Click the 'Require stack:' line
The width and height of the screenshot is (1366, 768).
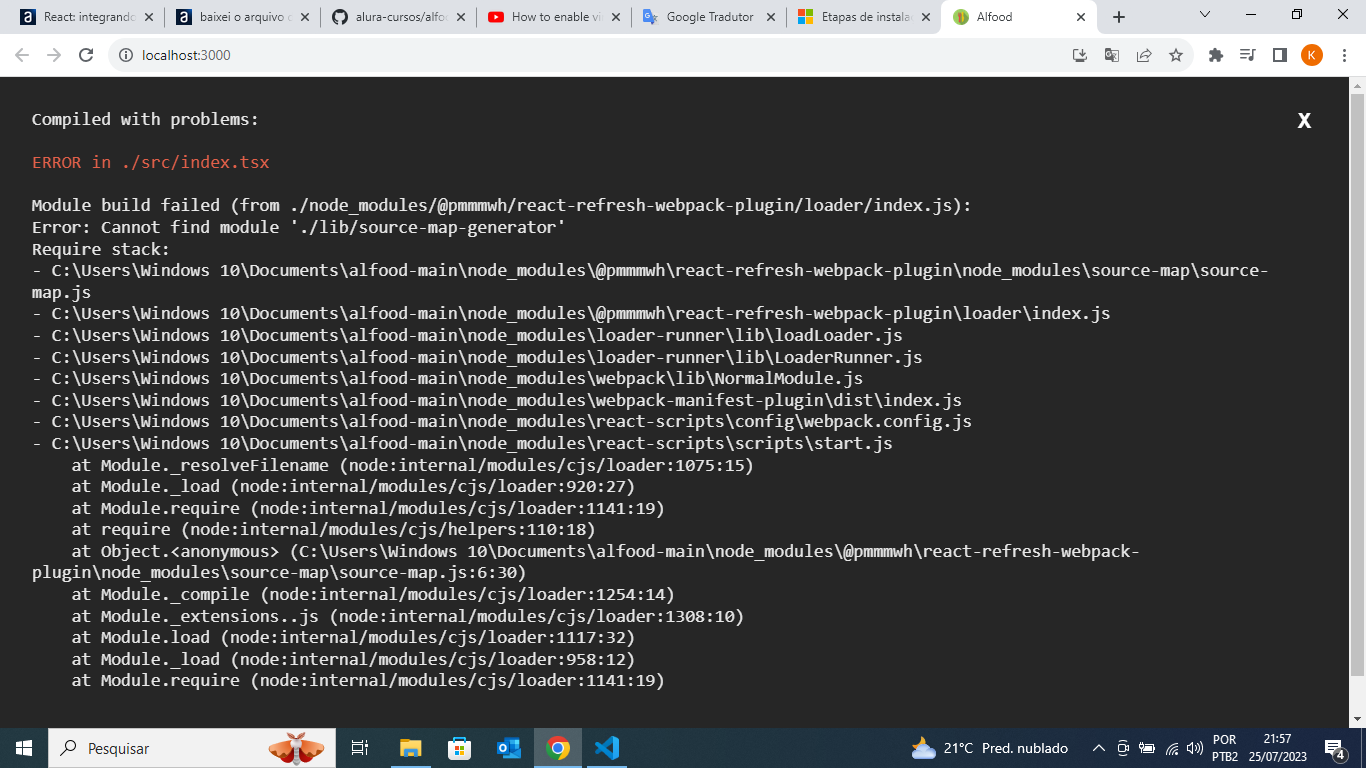[101, 249]
